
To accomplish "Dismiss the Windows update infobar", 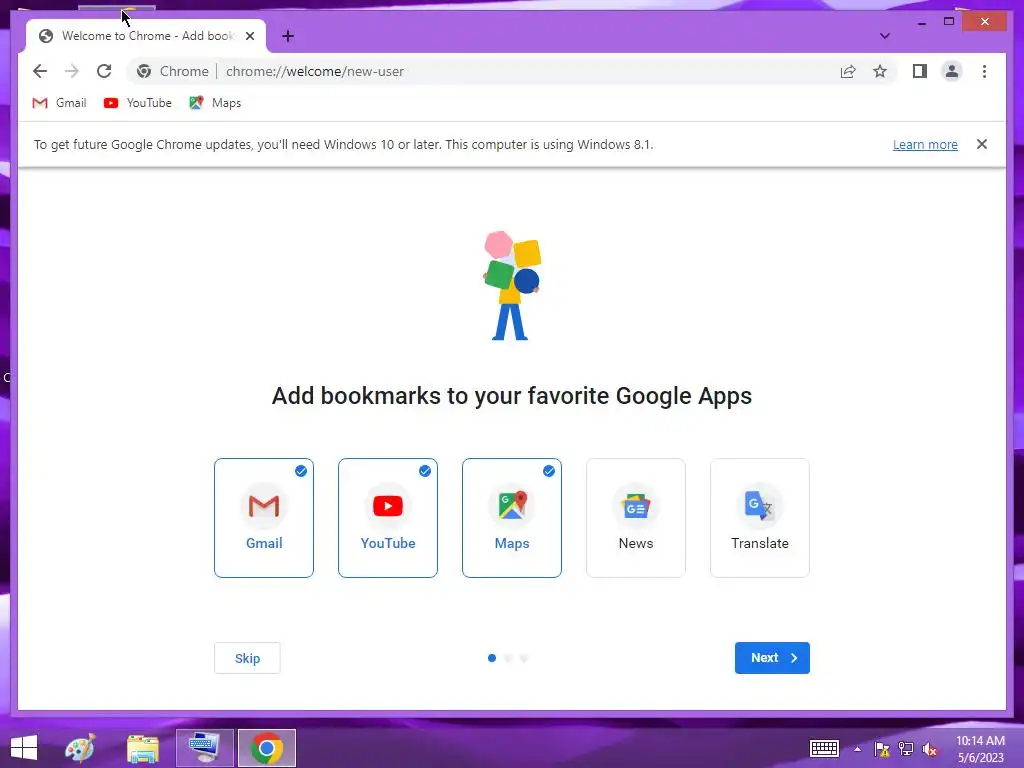I will click(982, 144).
